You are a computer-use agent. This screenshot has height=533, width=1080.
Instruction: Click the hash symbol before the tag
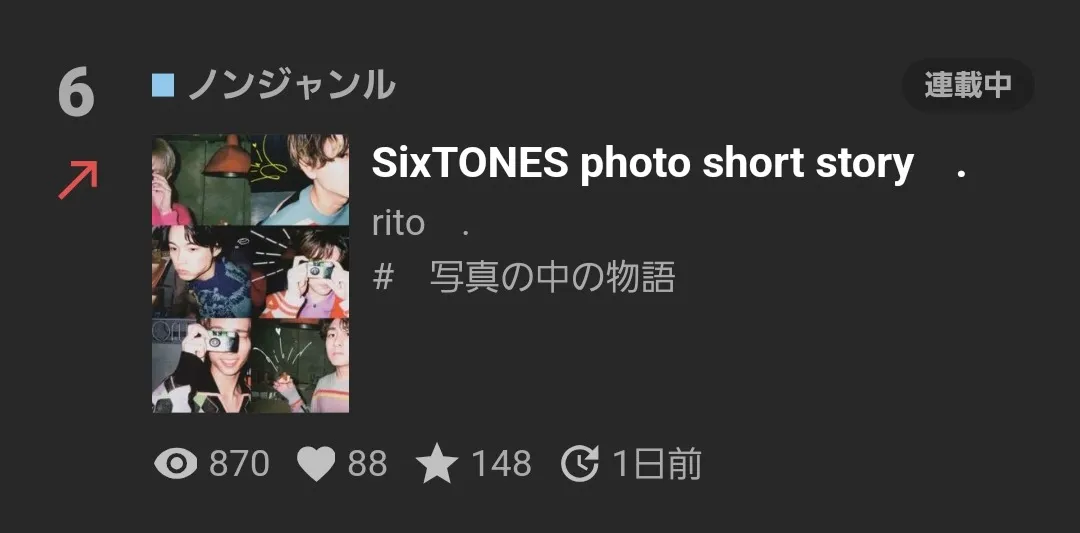[x=383, y=278]
